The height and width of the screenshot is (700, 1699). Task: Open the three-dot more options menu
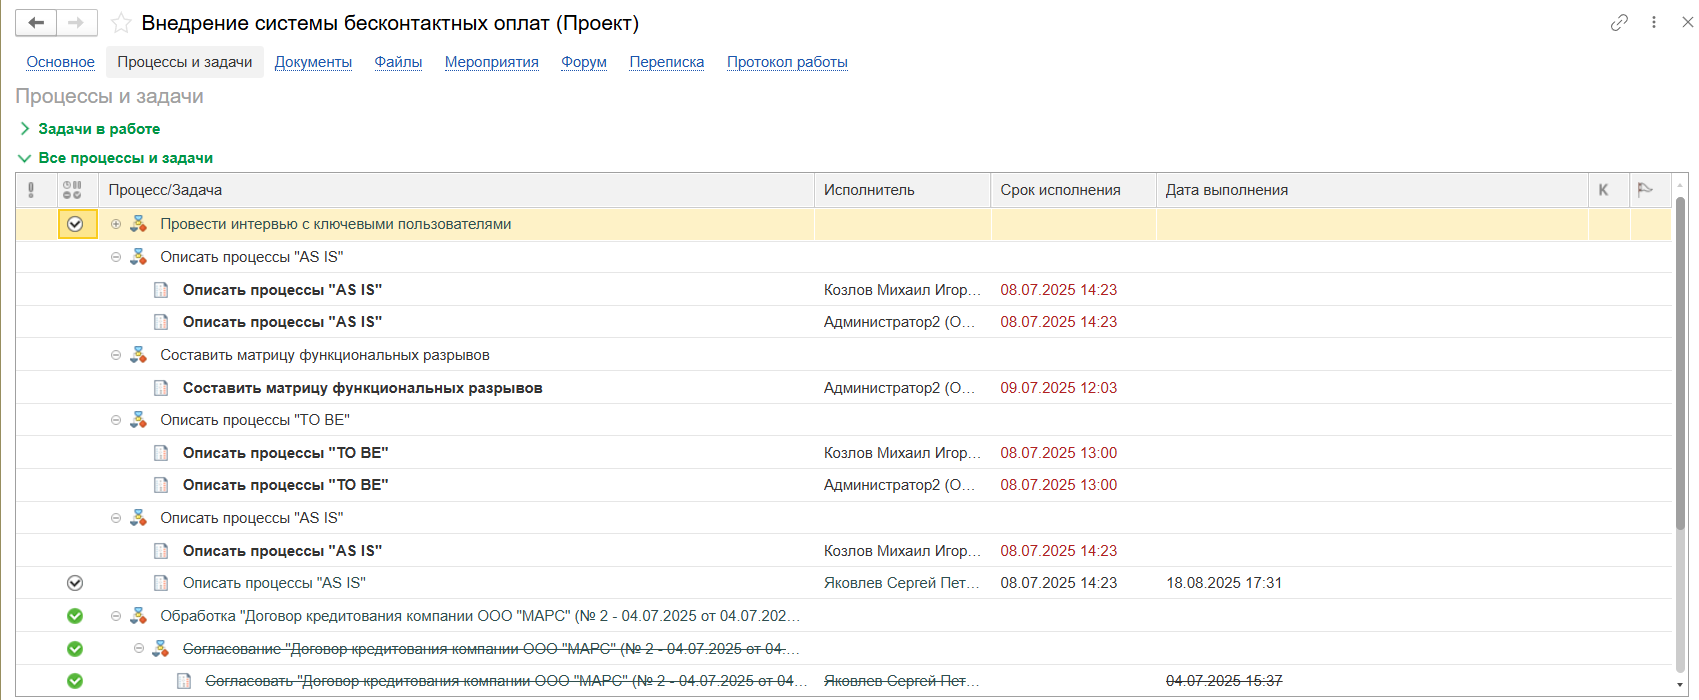coord(1654,23)
